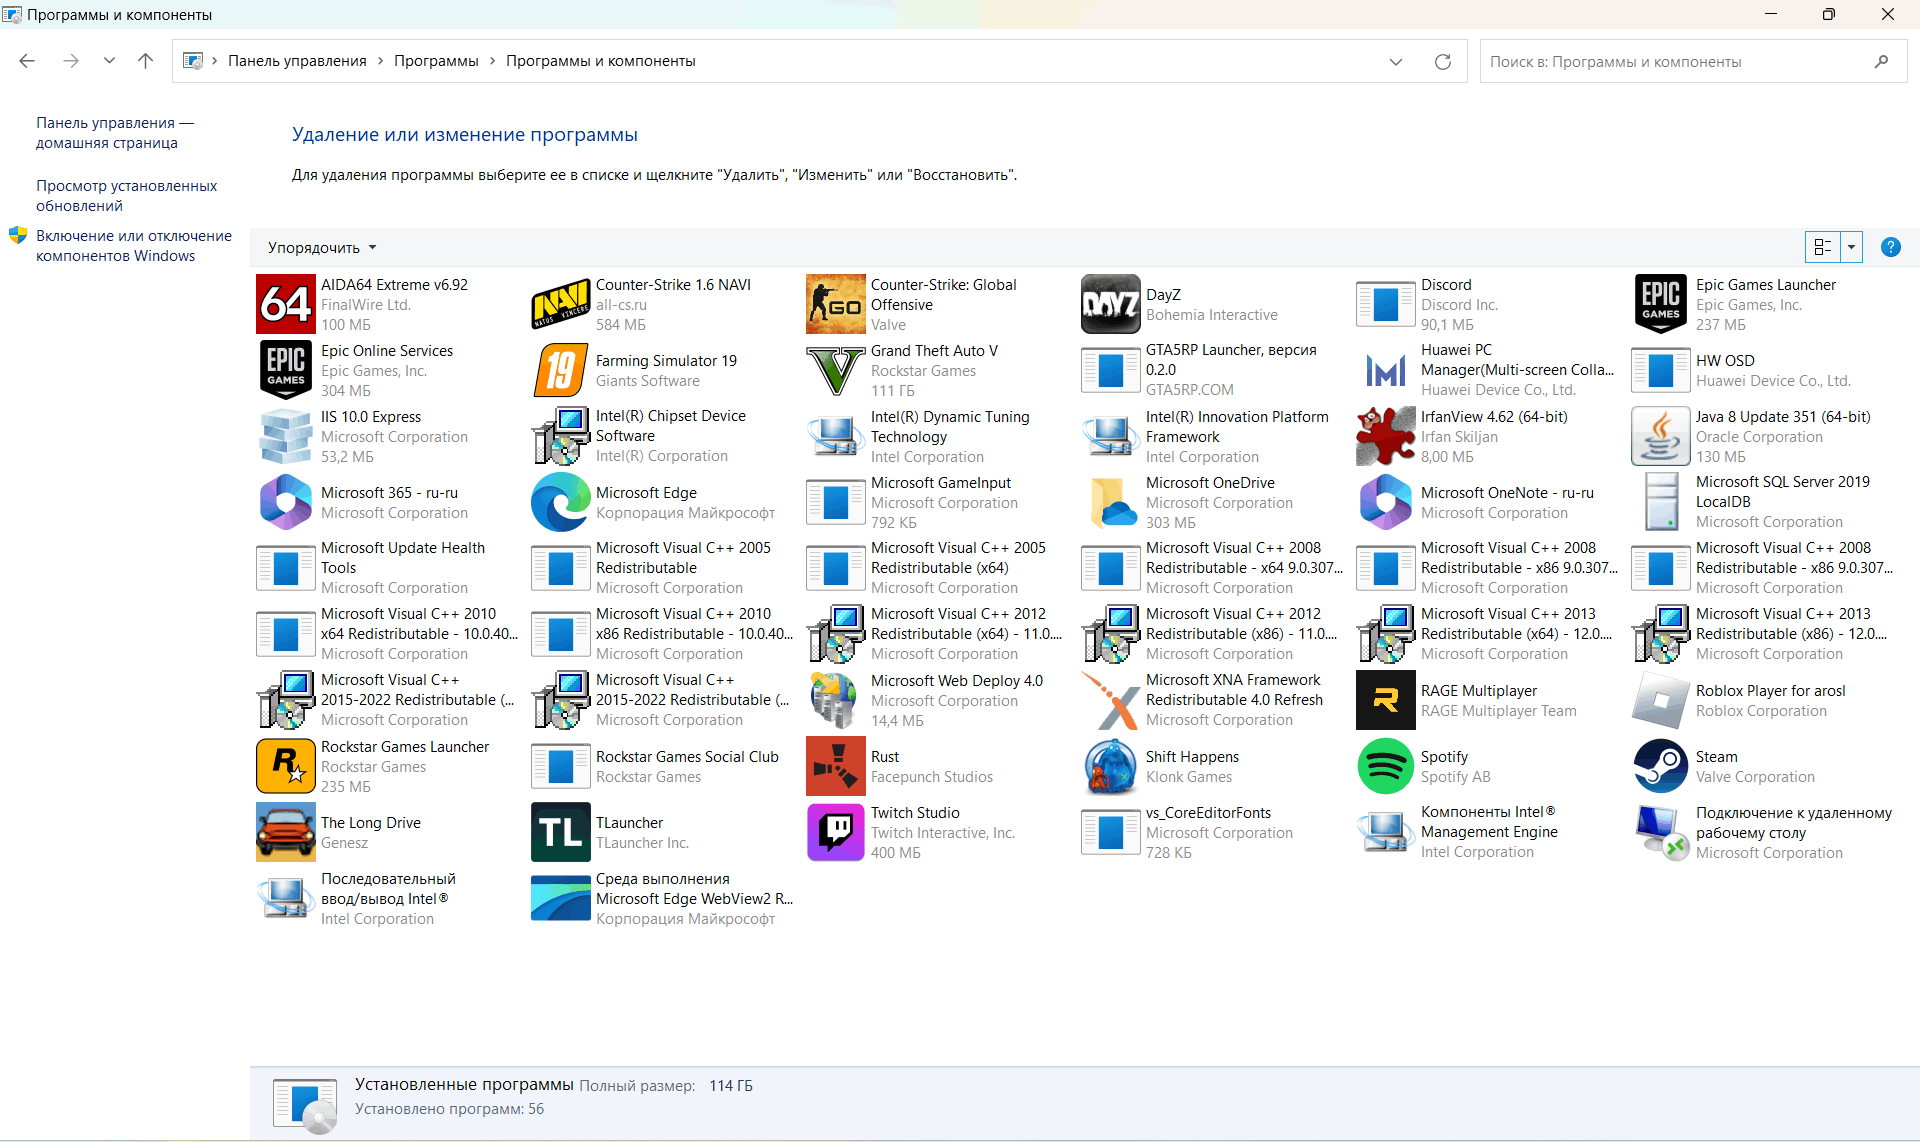Click the Huawei PC Manager icon
1920x1142 pixels.
click(1386, 370)
